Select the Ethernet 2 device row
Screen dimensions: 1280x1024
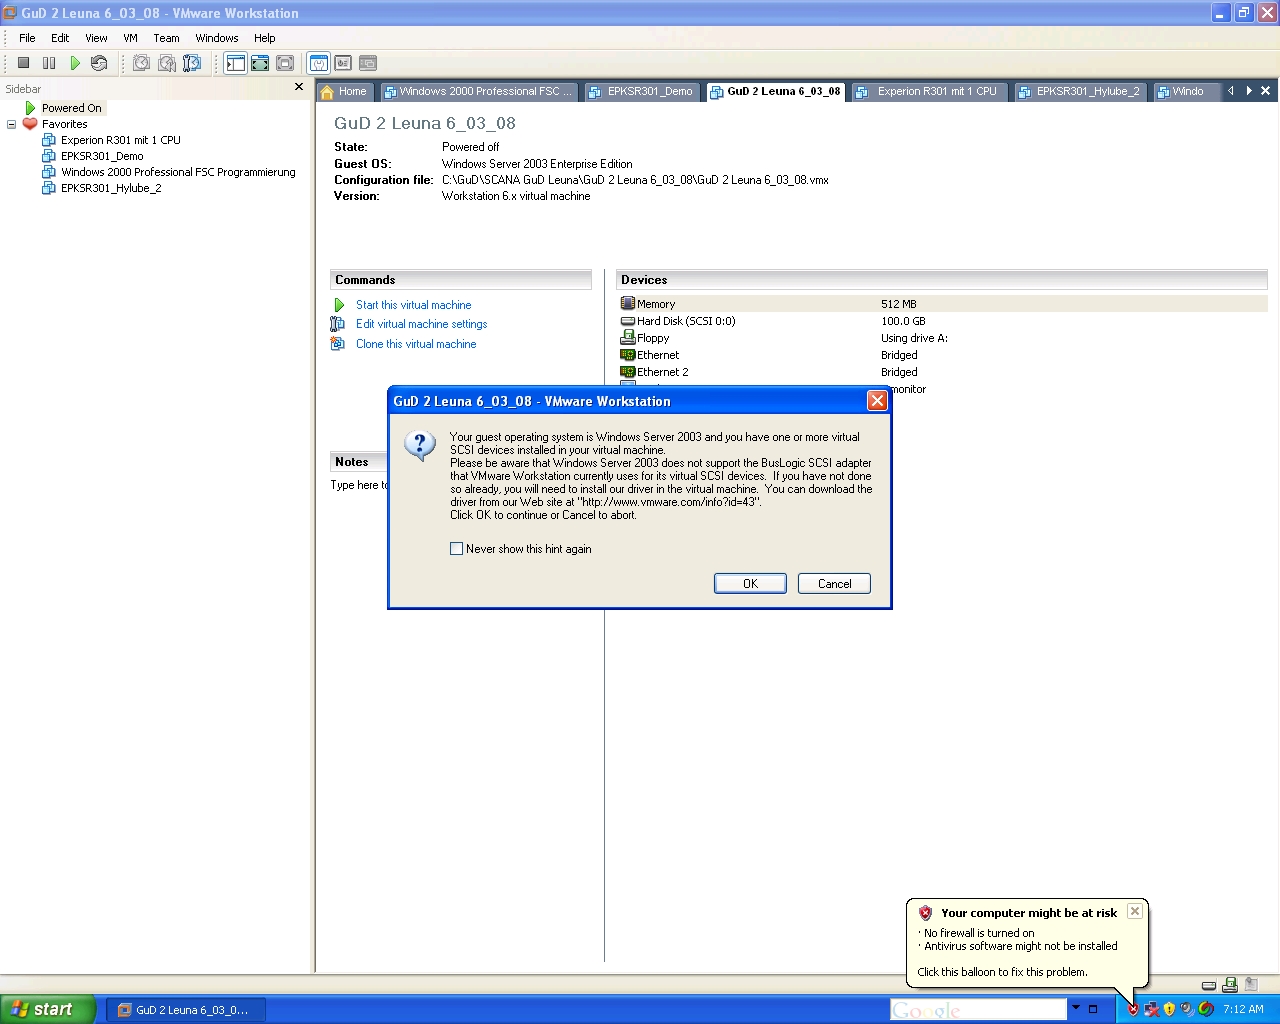[942, 372]
